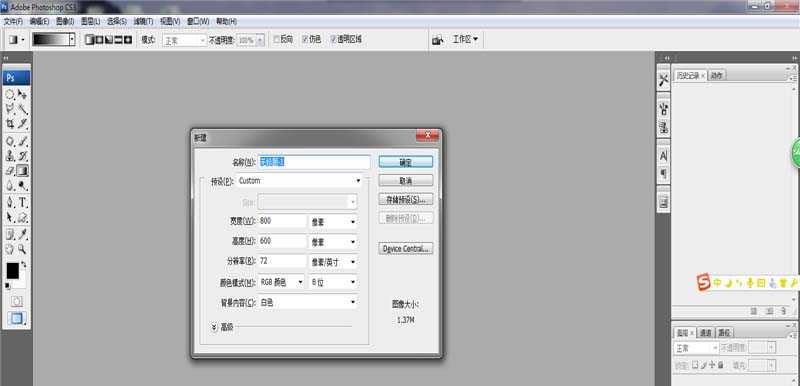Select the Dodge tool
This screenshot has width=800, height=386.
(22, 186)
